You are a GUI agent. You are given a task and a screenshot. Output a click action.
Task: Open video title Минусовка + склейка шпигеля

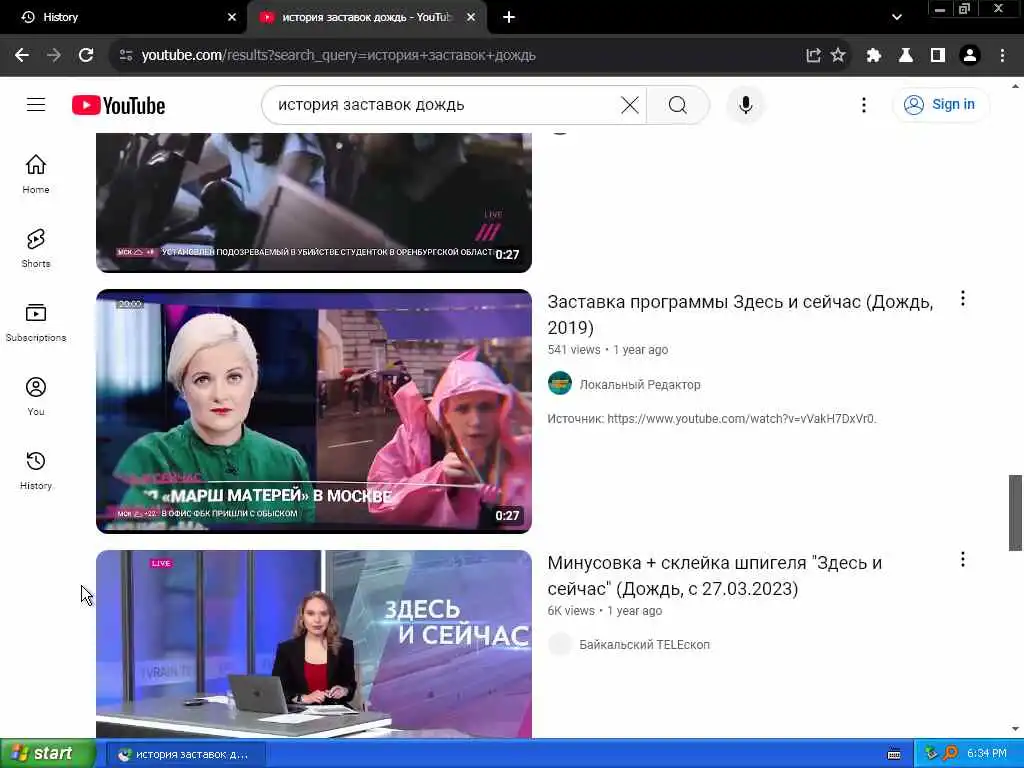click(714, 575)
